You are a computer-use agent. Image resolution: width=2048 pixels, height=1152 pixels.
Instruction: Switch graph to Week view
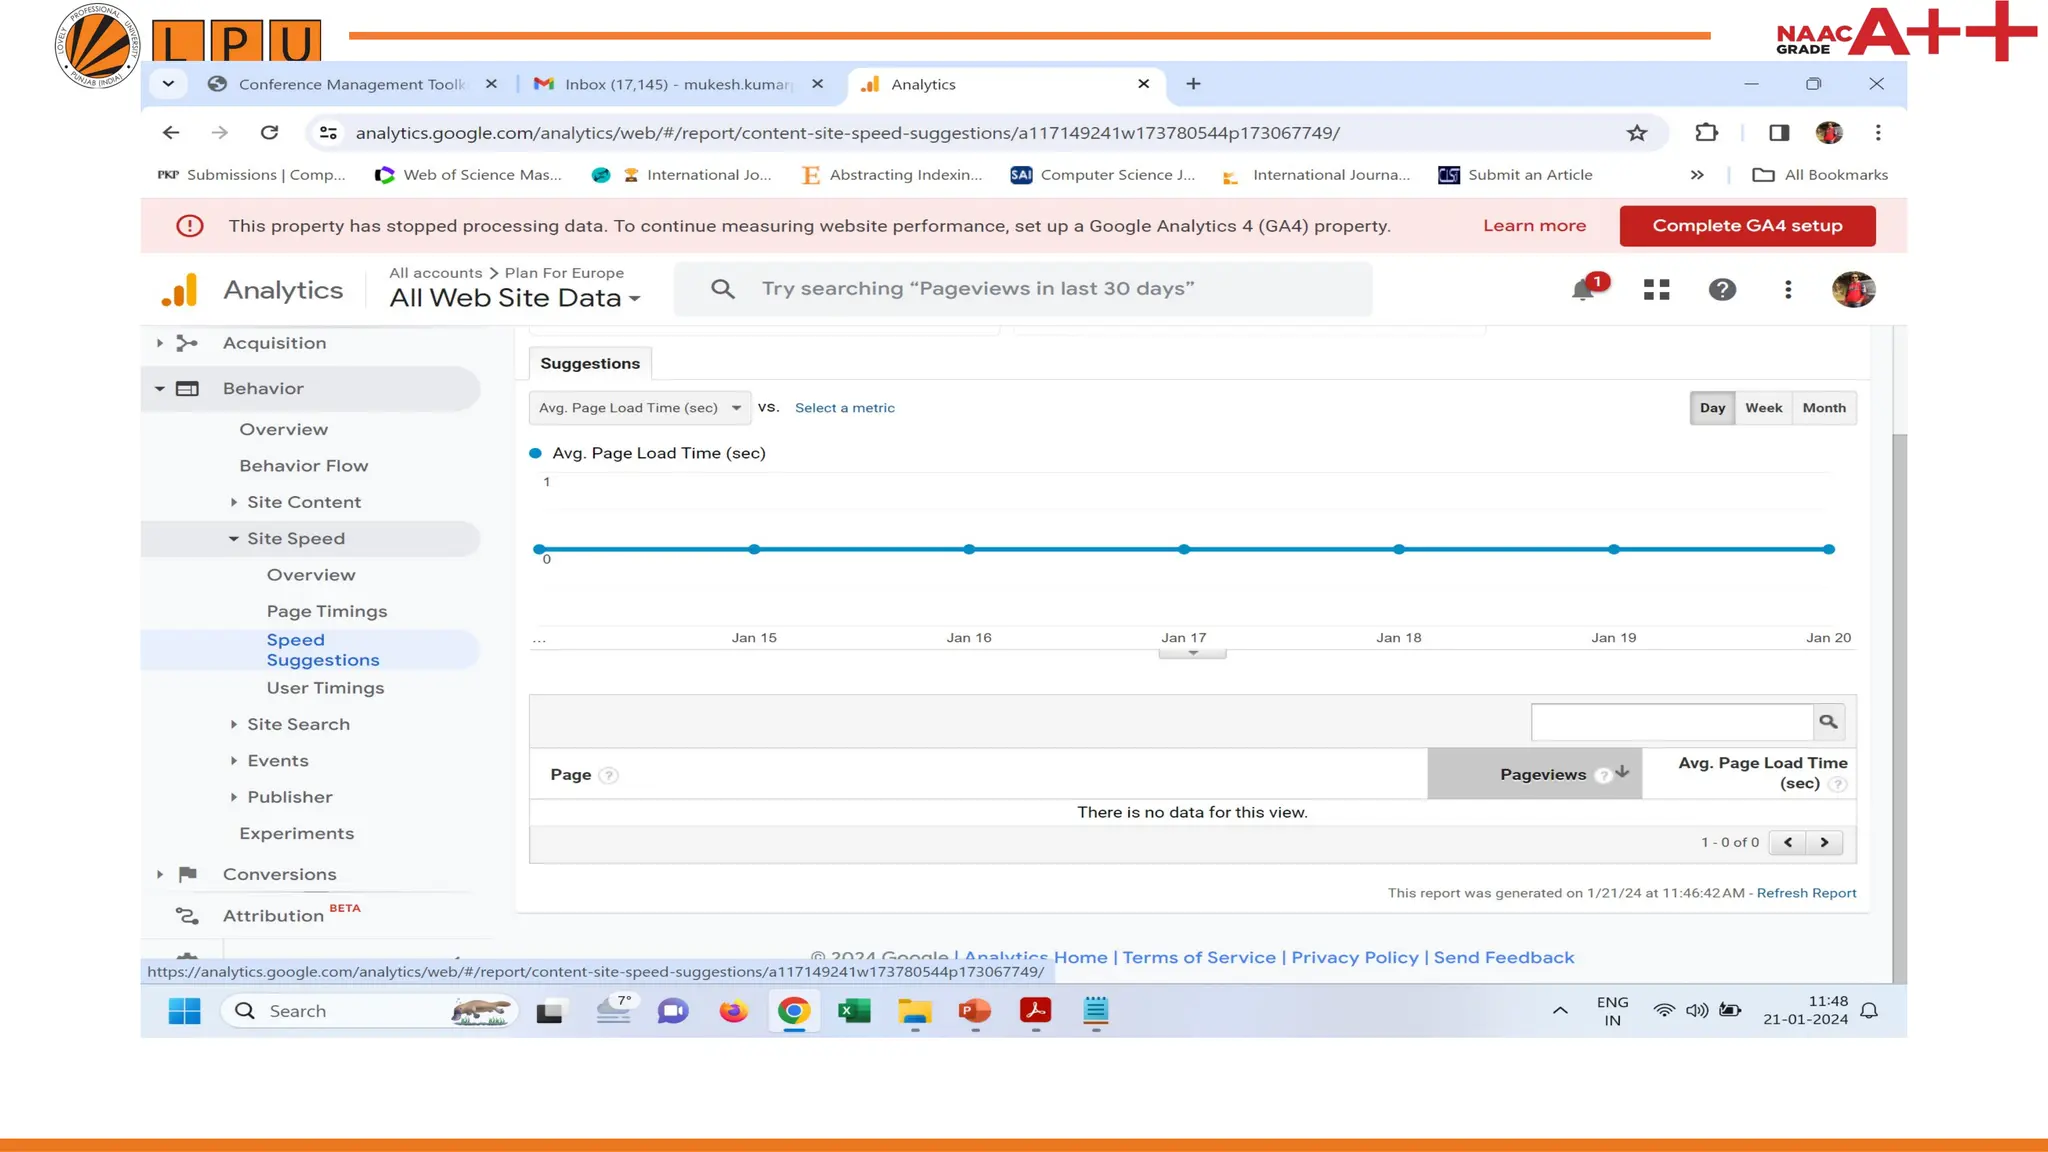pyautogui.click(x=1763, y=408)
